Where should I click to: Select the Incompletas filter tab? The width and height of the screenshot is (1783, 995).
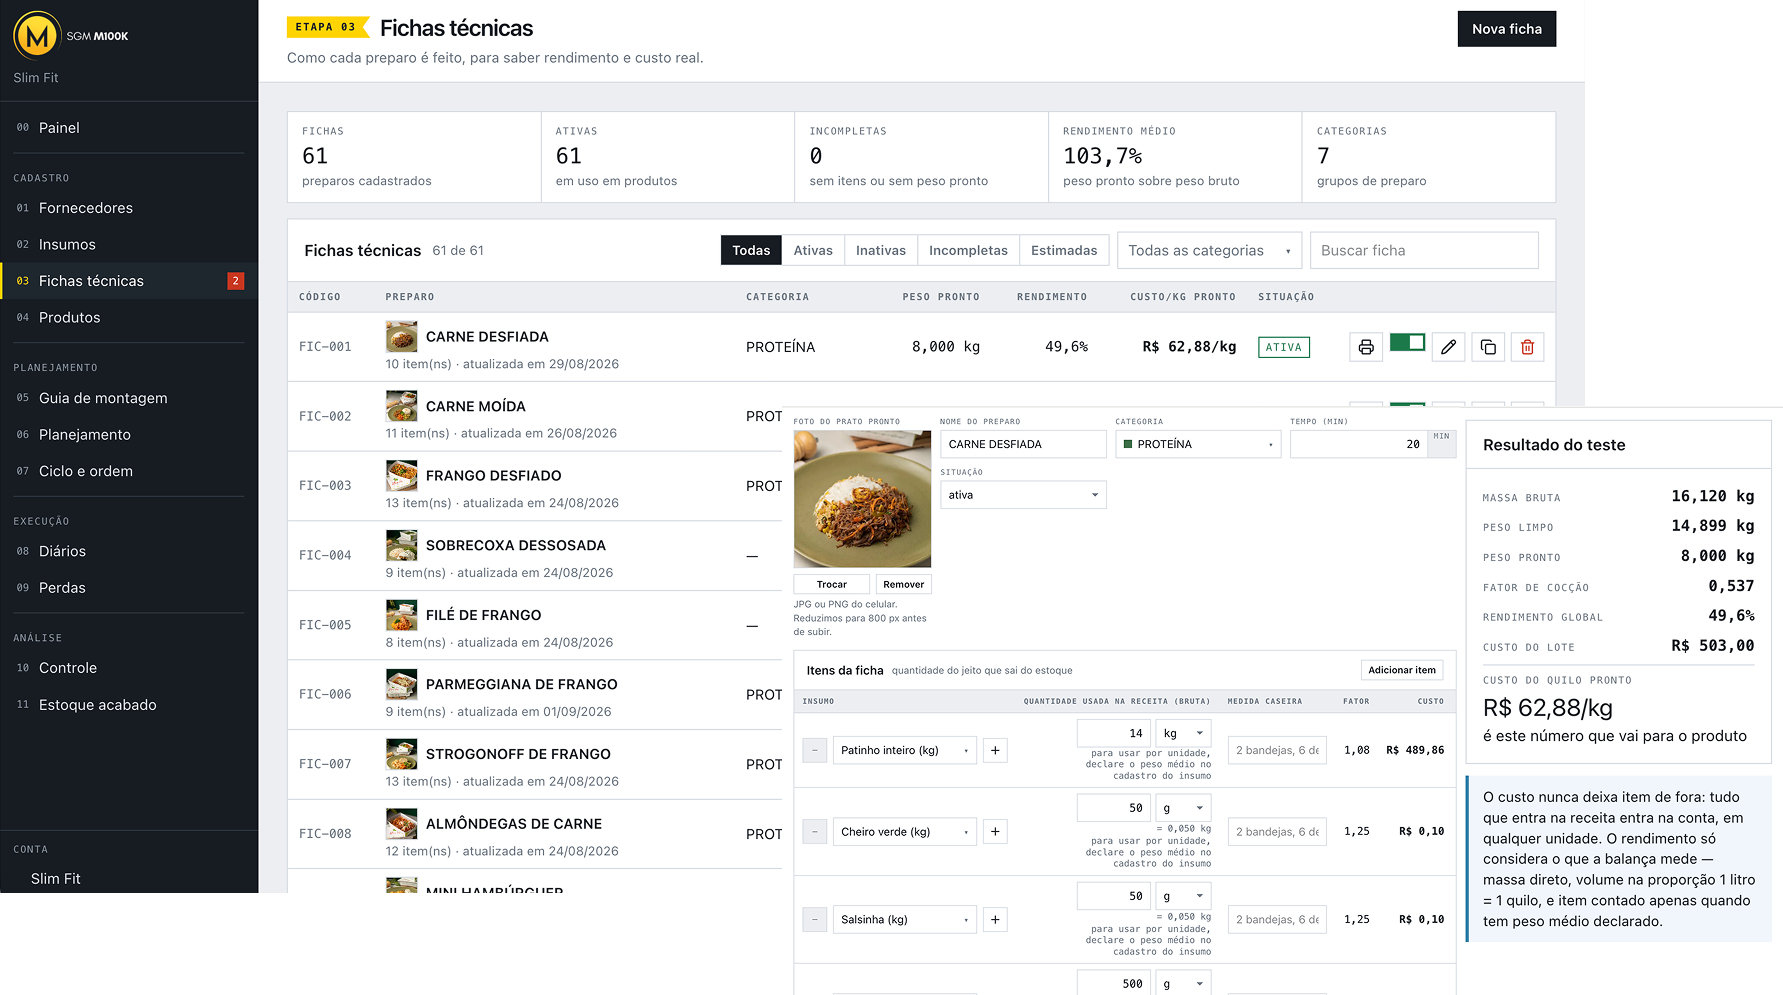968,251
